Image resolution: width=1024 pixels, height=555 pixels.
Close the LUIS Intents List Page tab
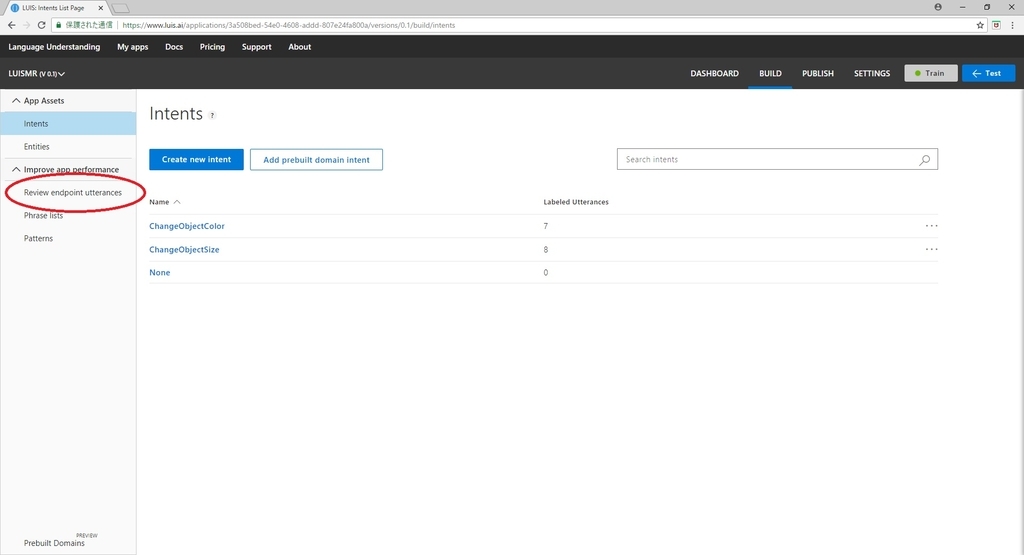click(101, 8)
